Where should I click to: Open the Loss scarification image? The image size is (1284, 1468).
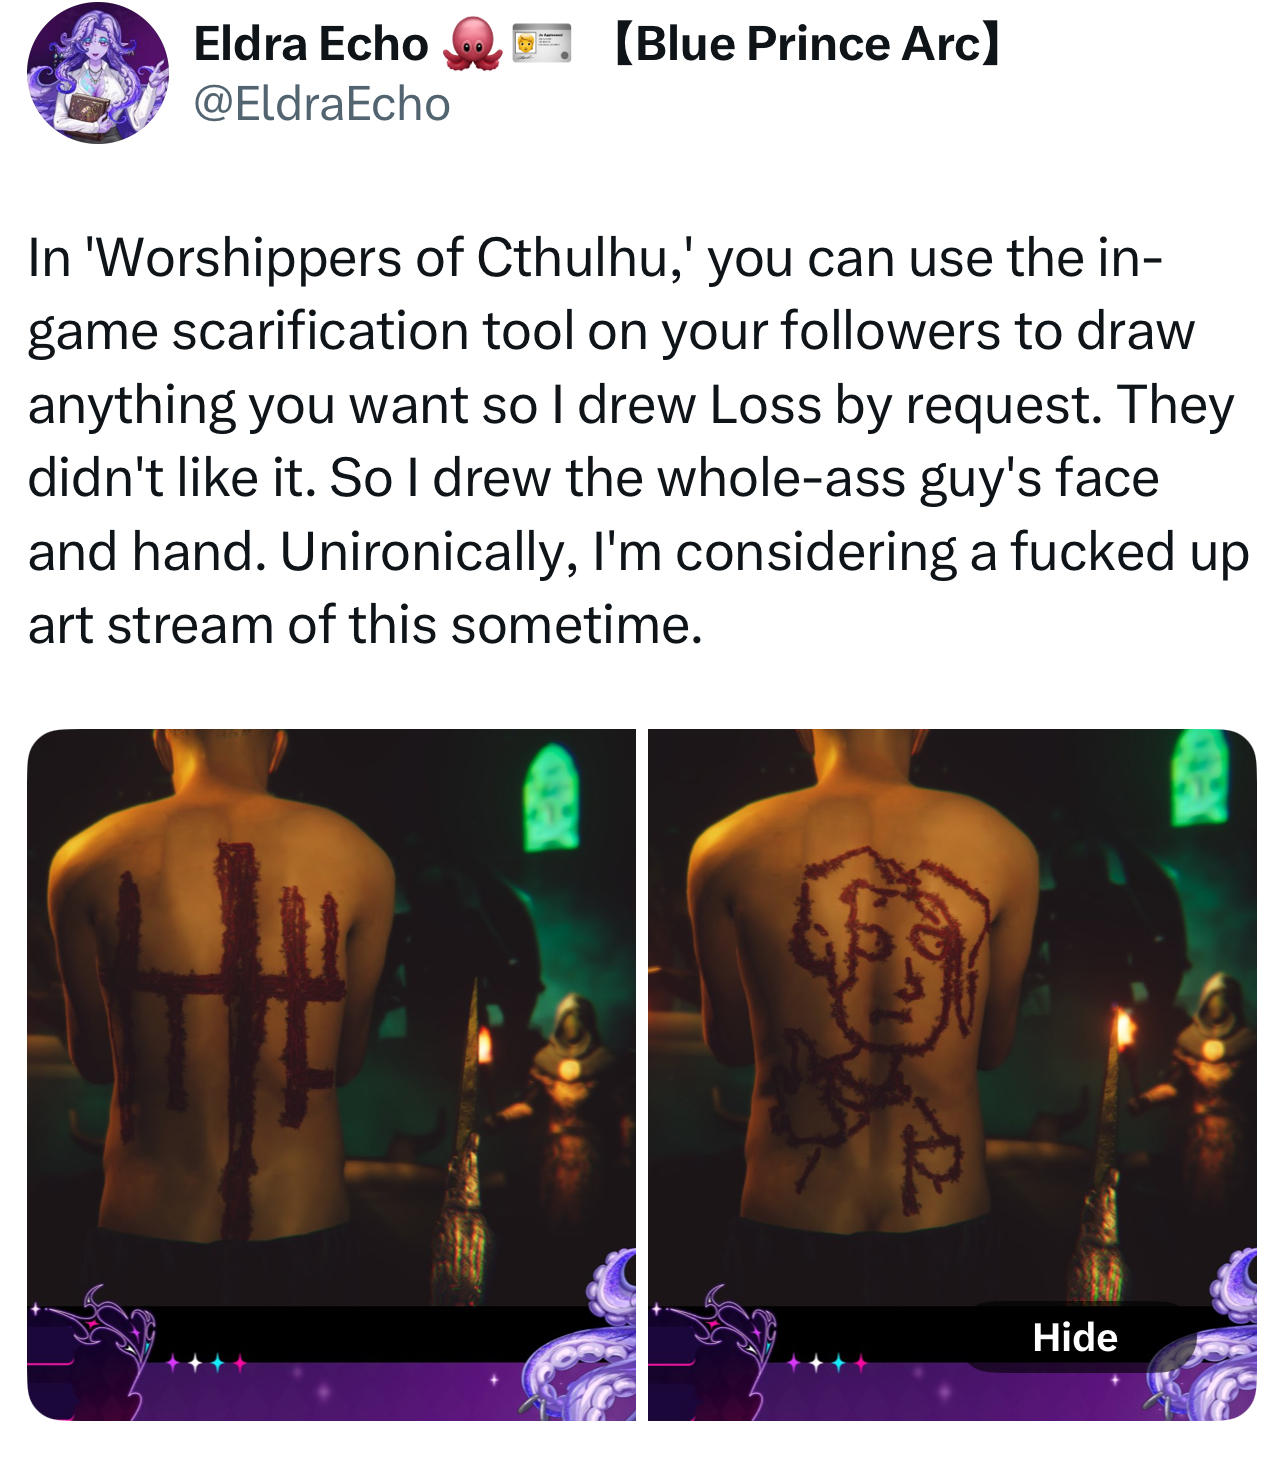[331, 1075]
